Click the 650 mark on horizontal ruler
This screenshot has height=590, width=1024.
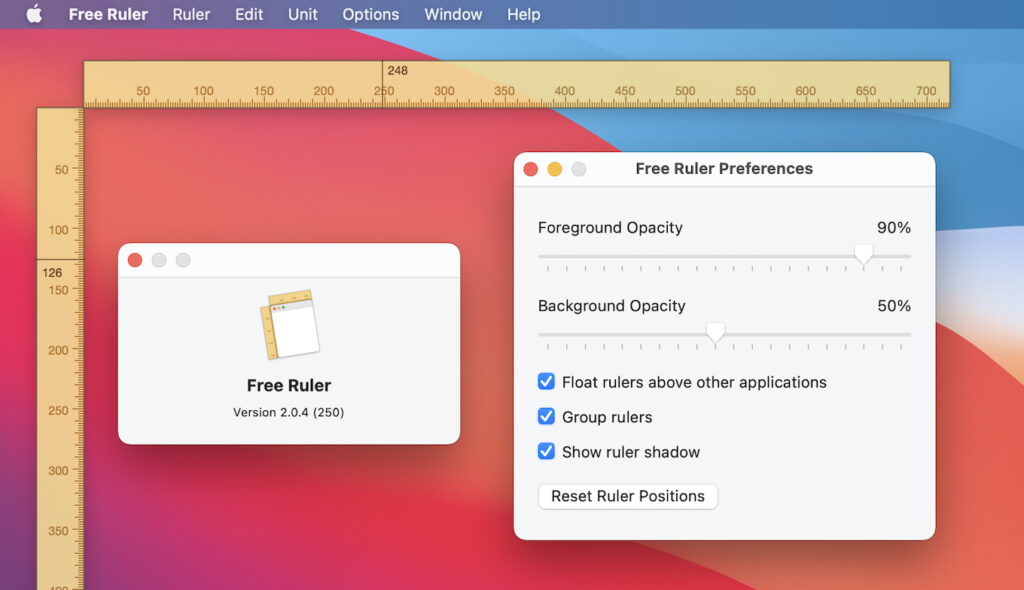[866, 91]
